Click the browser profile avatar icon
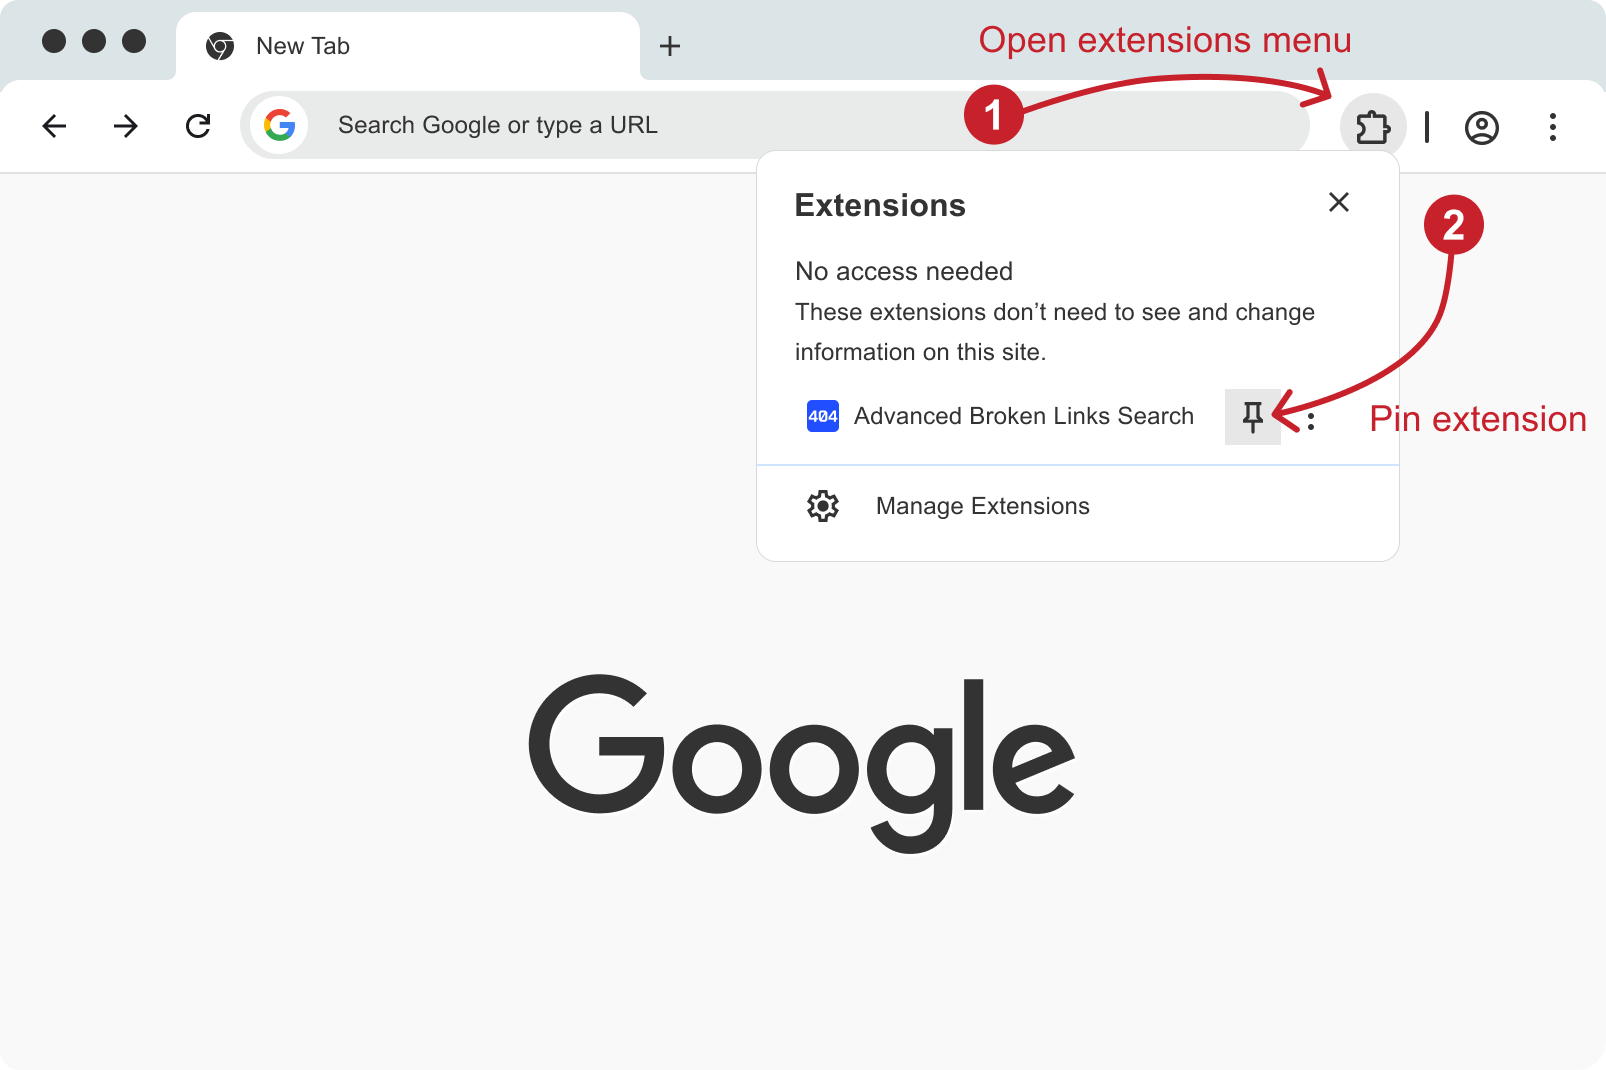1606x1070 pixels. point(1482,127)
